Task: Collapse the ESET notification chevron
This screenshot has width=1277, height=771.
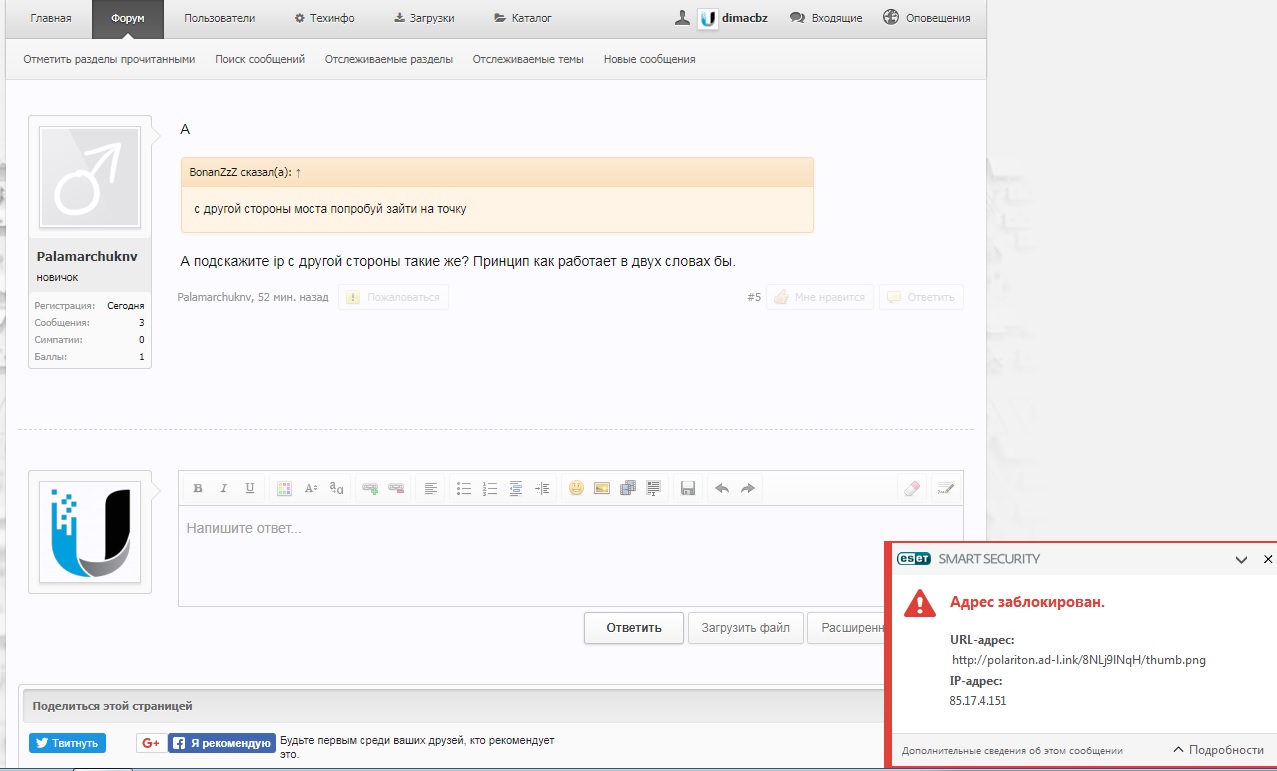Action: (1241, 560)
